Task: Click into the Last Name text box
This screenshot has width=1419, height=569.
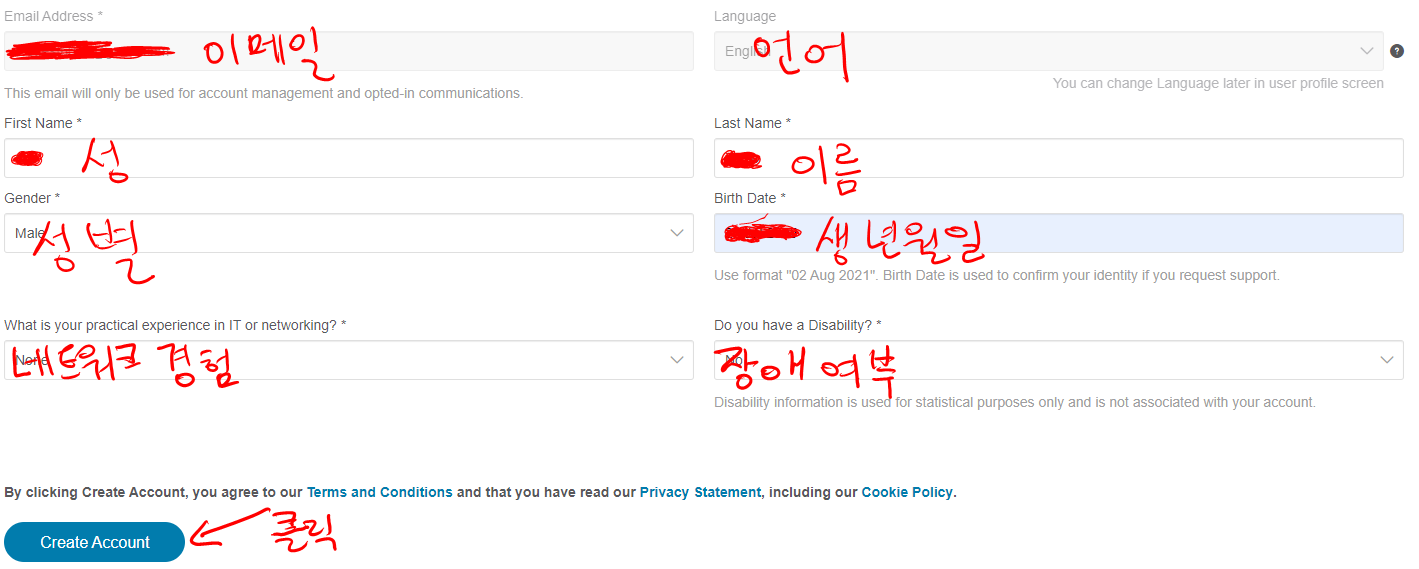Action: [x=1059, y=158]
